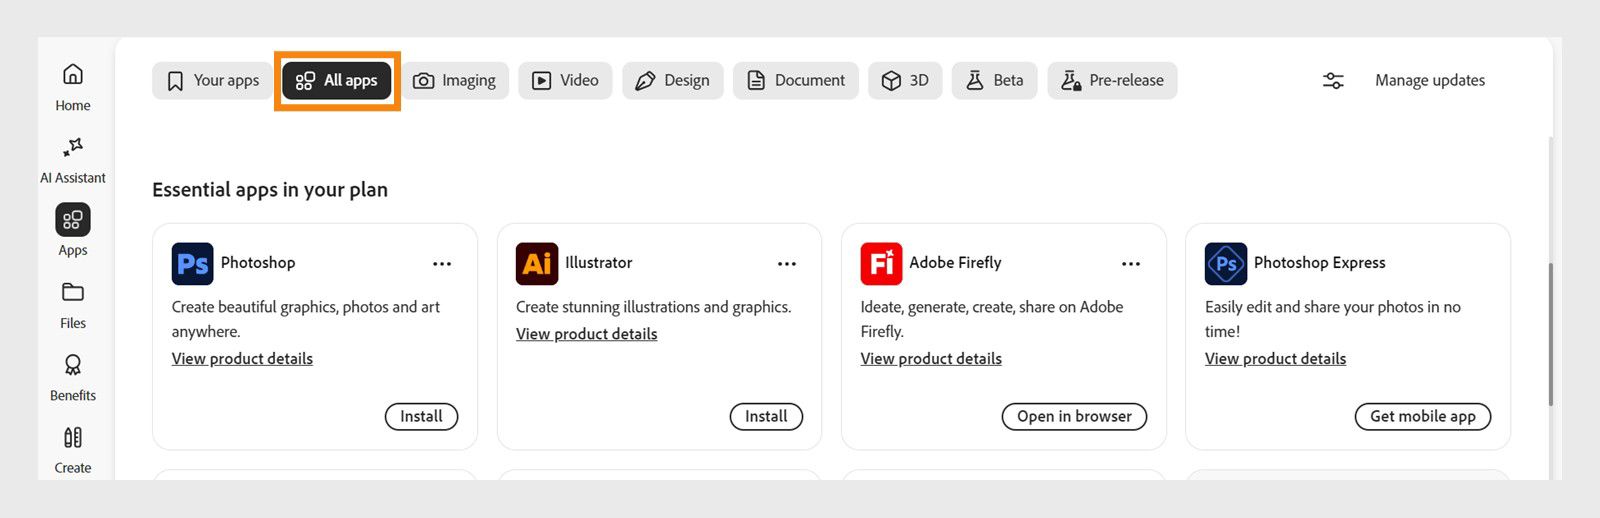Install Photoshop
Image resolution: width=1600 pixels, height=518 pixels.
point(421,417)
